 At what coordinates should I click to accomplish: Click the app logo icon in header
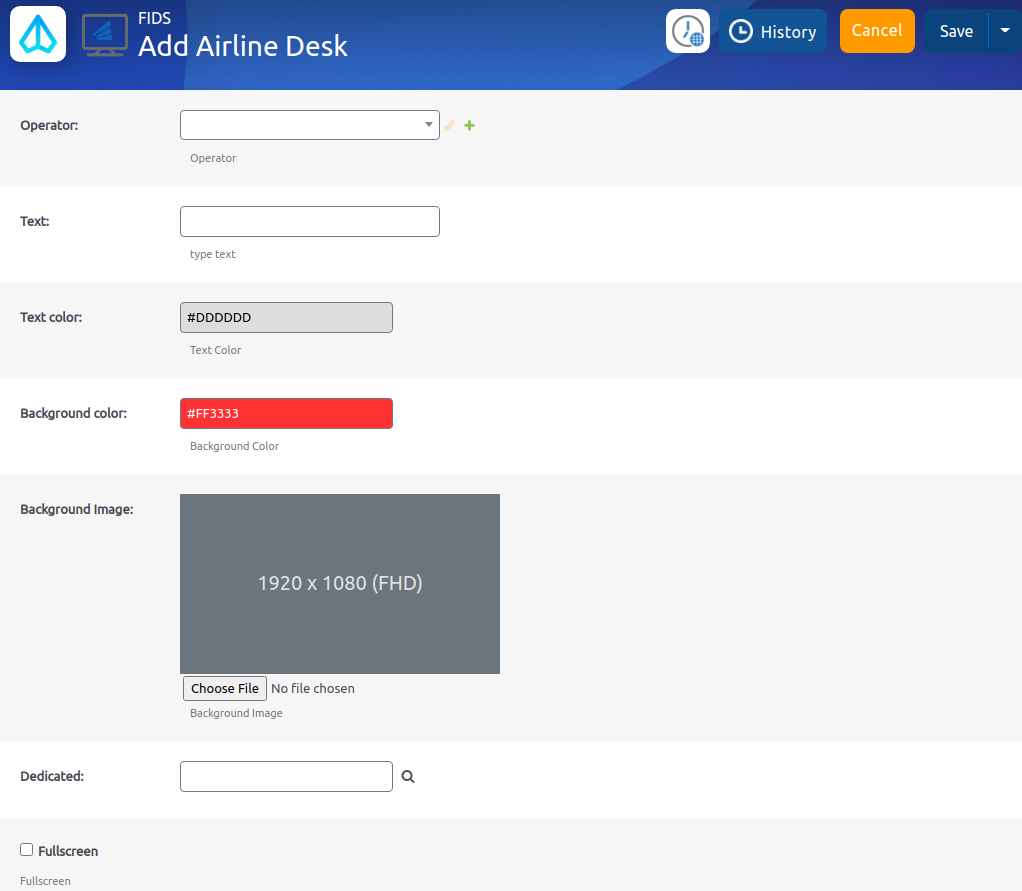(38, 34)
